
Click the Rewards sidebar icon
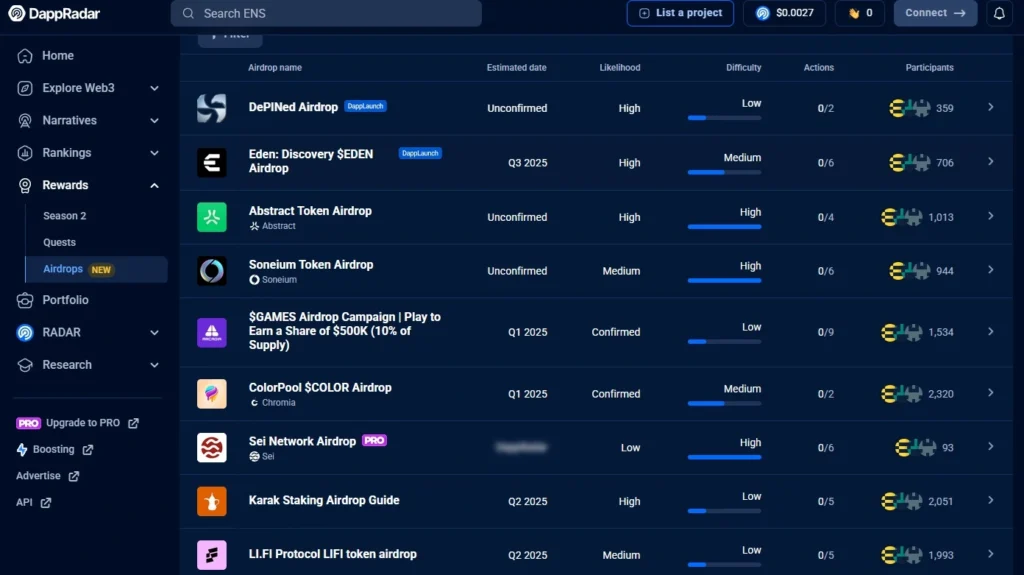tap(25, 186)
